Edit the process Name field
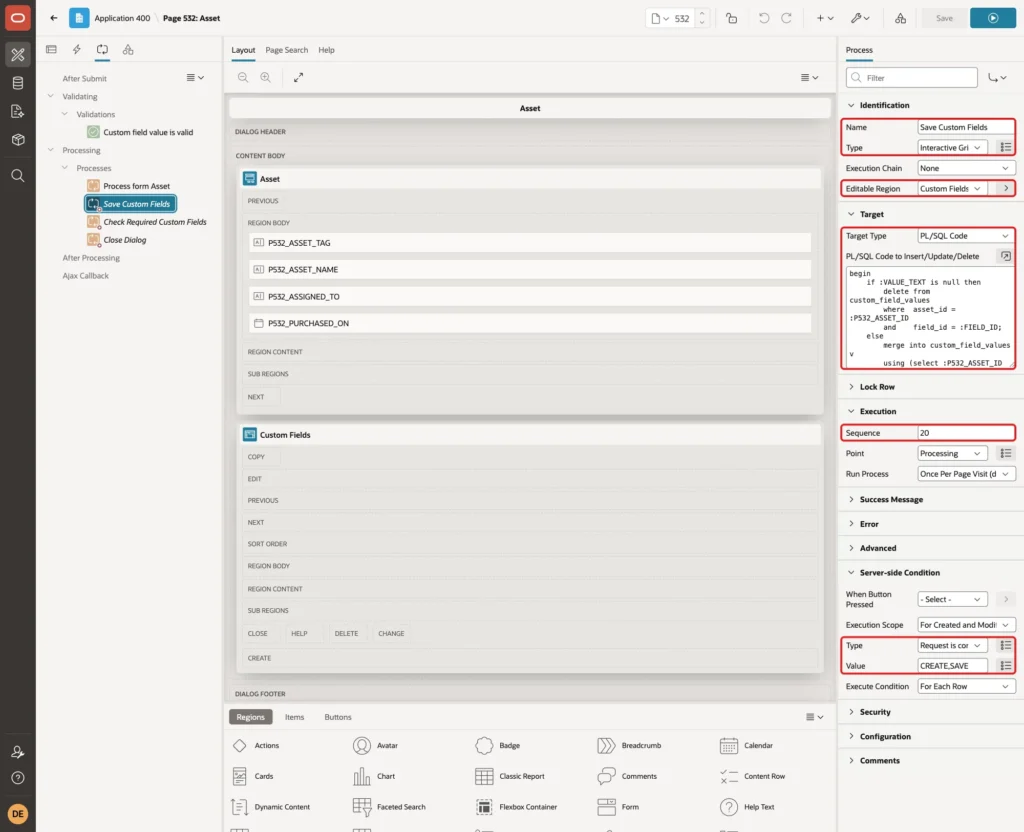The height and width of the screenshot is (832, 1024). 965,127
